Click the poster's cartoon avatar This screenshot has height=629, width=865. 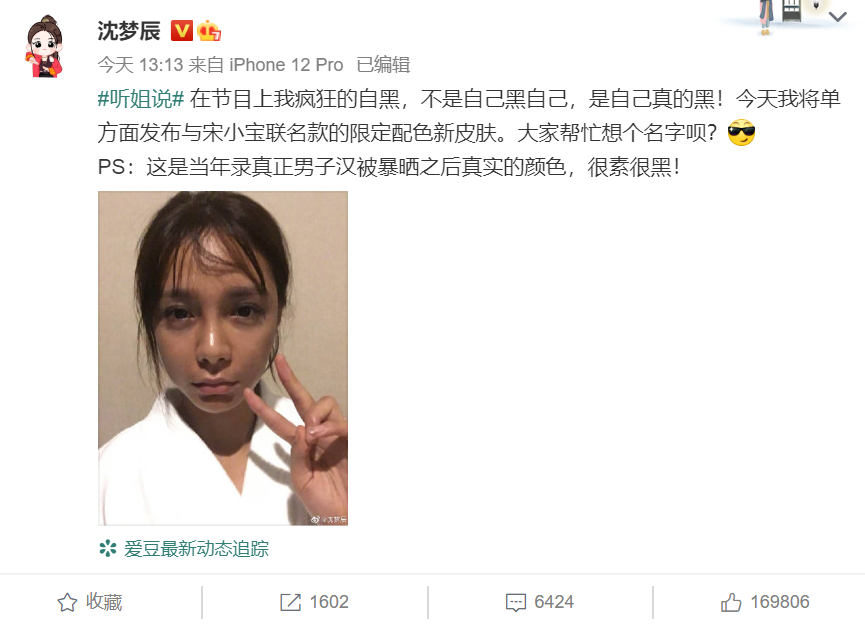click(x=45, y=46)
